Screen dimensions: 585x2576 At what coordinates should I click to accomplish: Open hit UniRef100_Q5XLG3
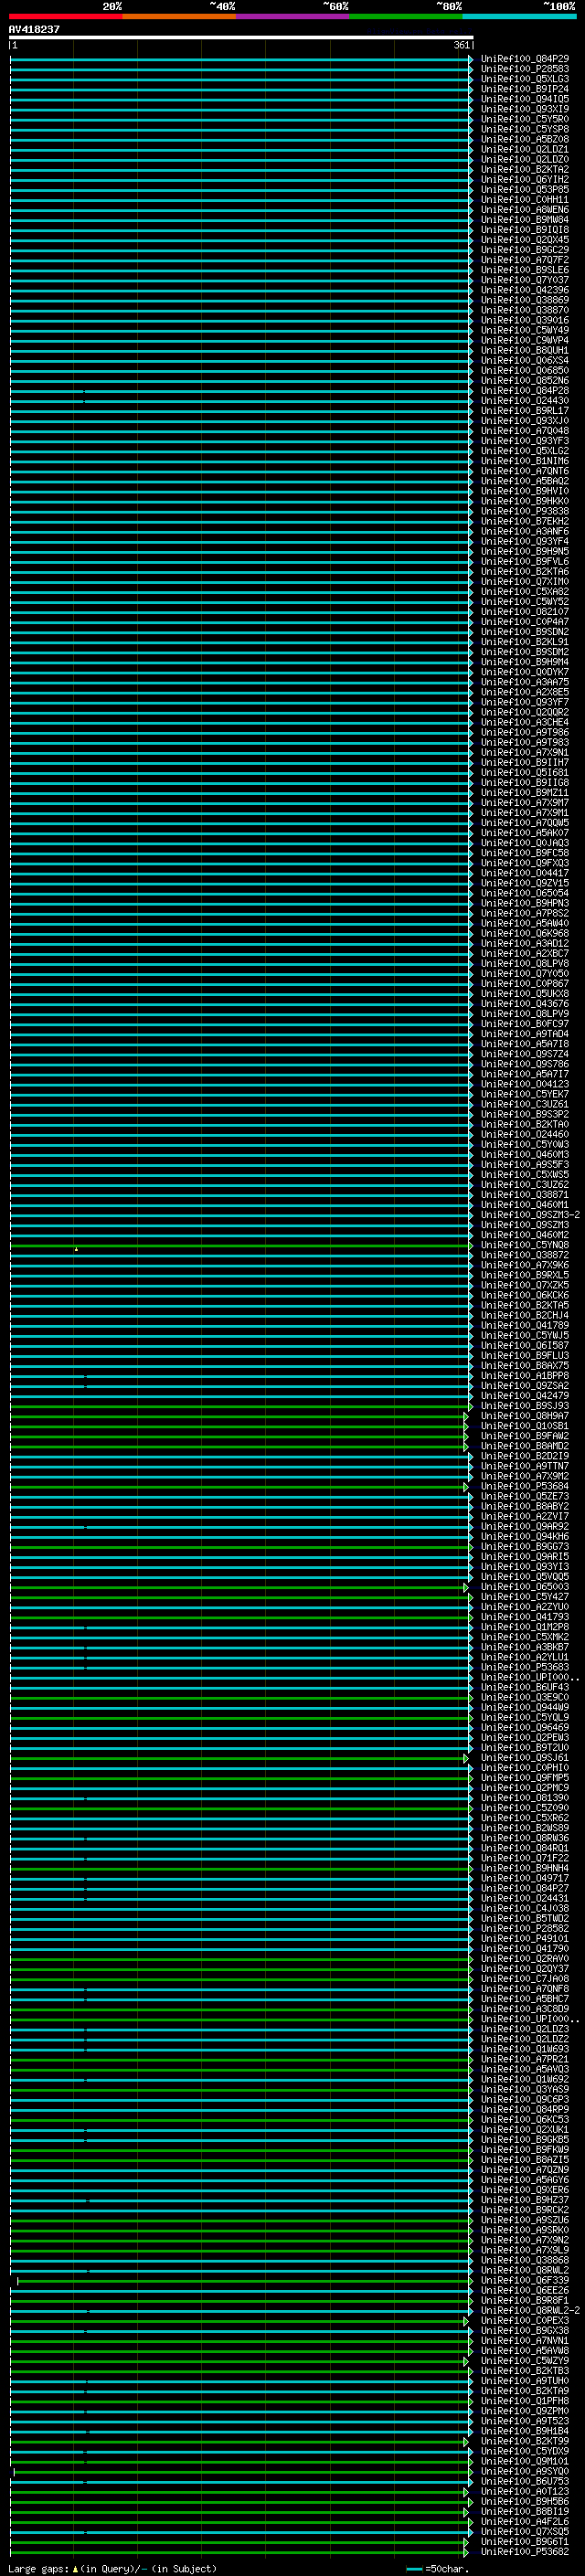tap(525, 79)
